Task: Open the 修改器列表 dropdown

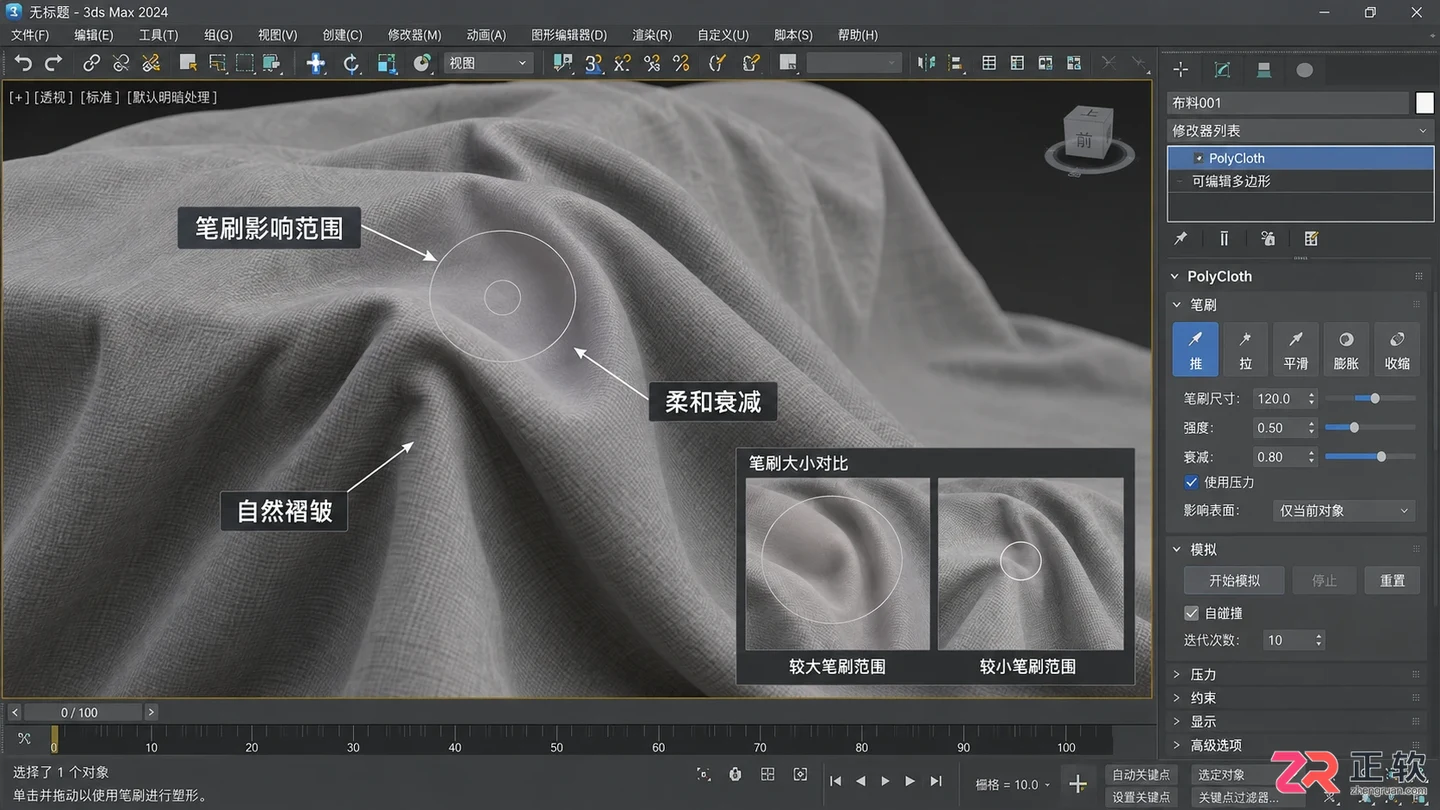Action: pyautogui.click(x=1300, y=131)
